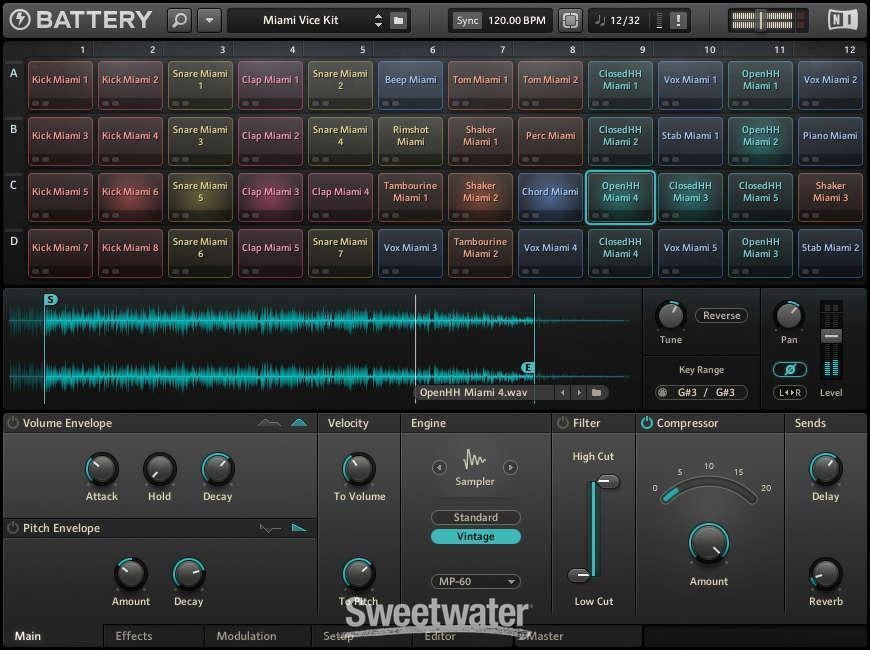Toggle the phase invert button
This screenshot has width=870, height=650.
tap(790, 369)
